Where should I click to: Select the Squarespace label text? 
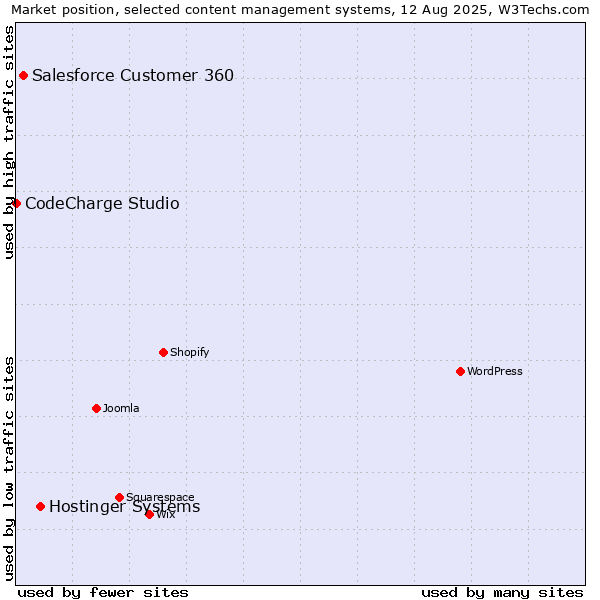point(160,497)
